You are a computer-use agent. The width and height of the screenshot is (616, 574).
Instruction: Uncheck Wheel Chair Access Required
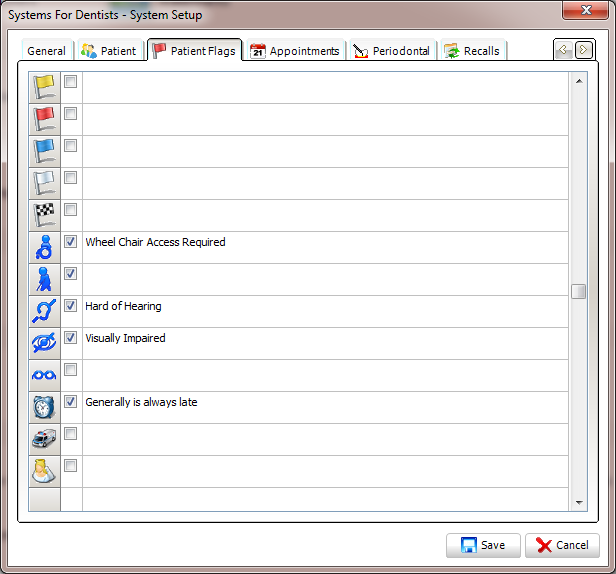(71, 242)
